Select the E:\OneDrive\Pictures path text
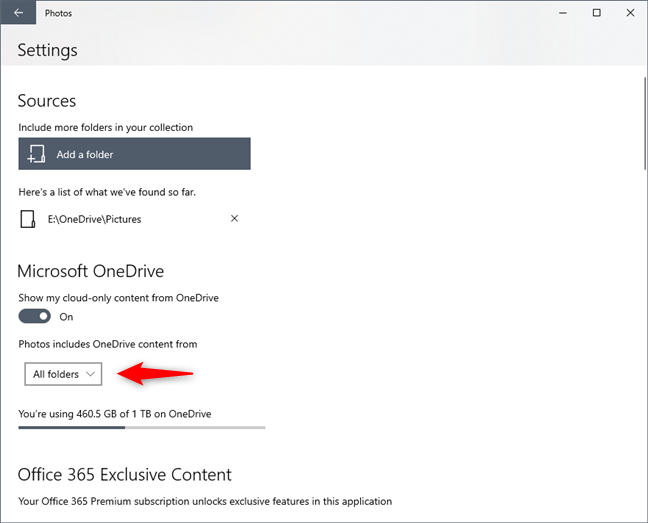 (x=95, y=219)
